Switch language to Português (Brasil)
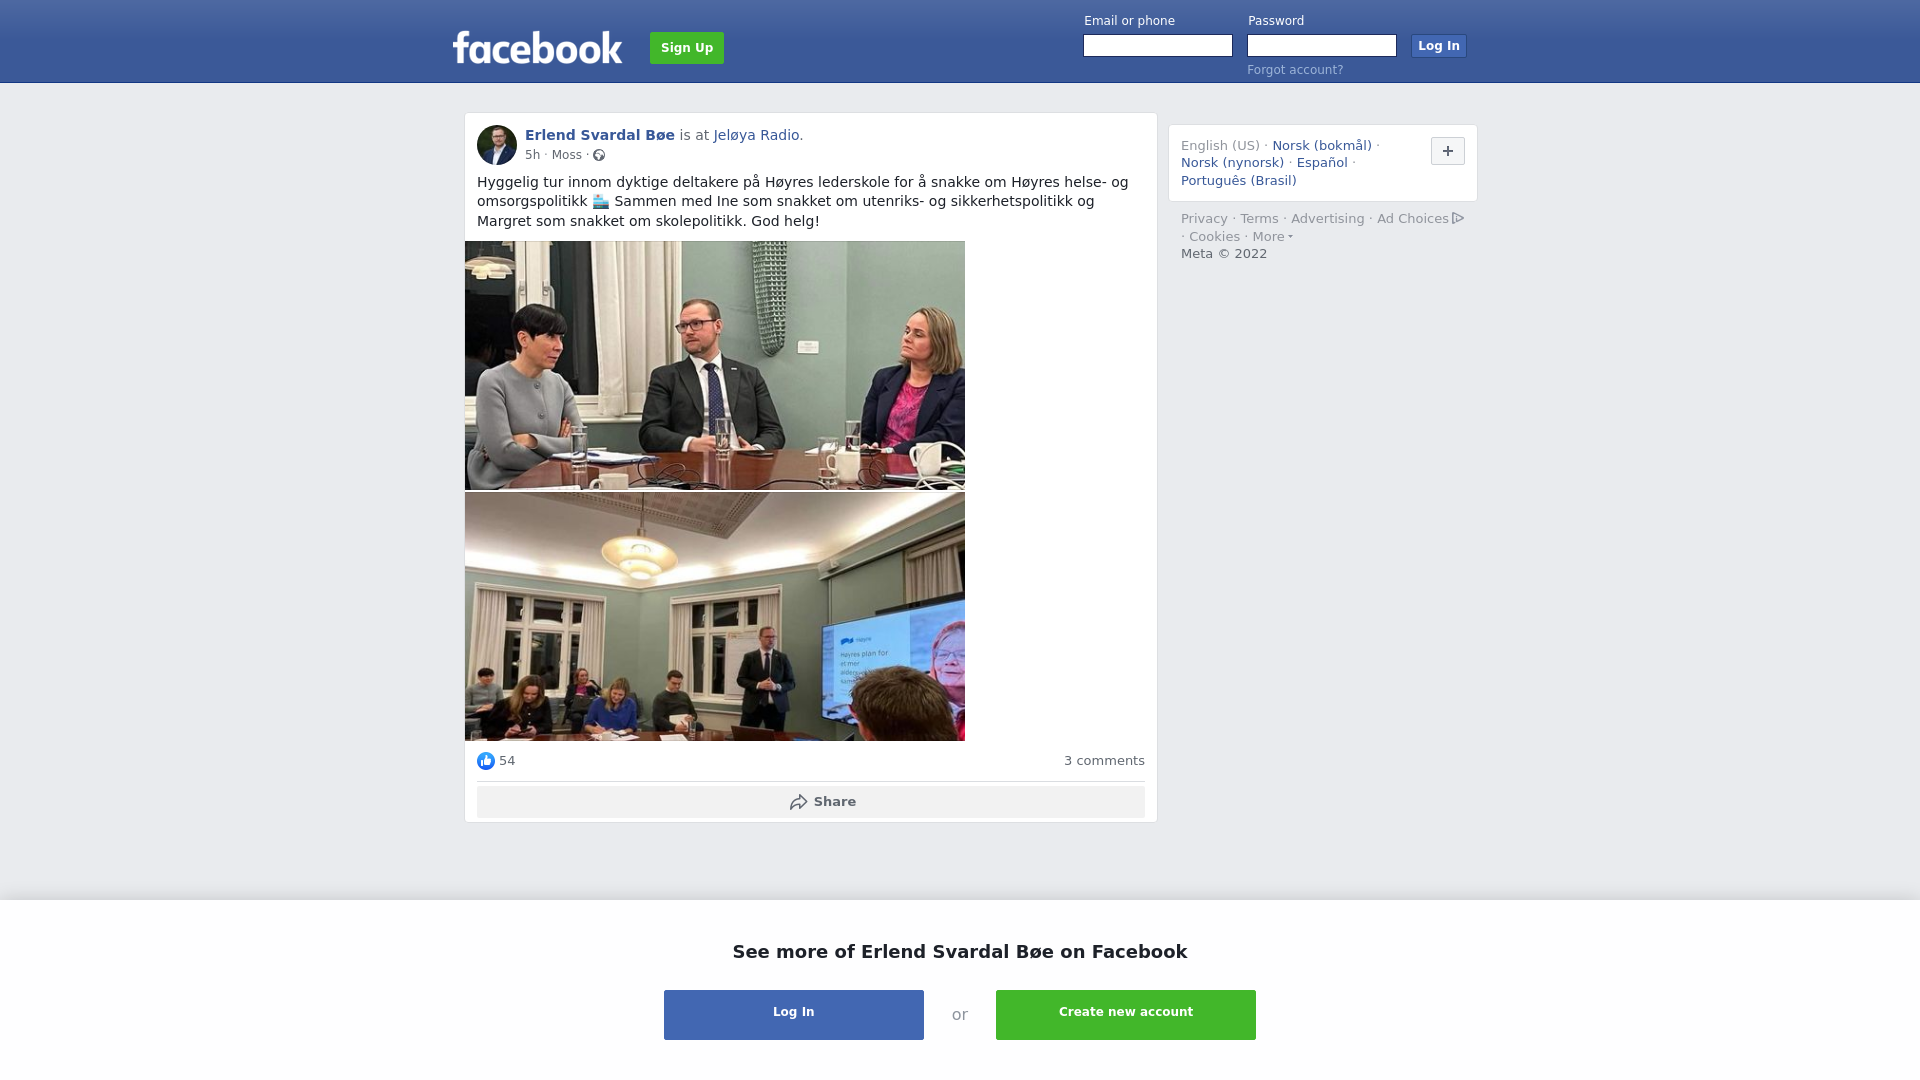The height and width of the screenshot is (1080, 1920). (1238, 181)
